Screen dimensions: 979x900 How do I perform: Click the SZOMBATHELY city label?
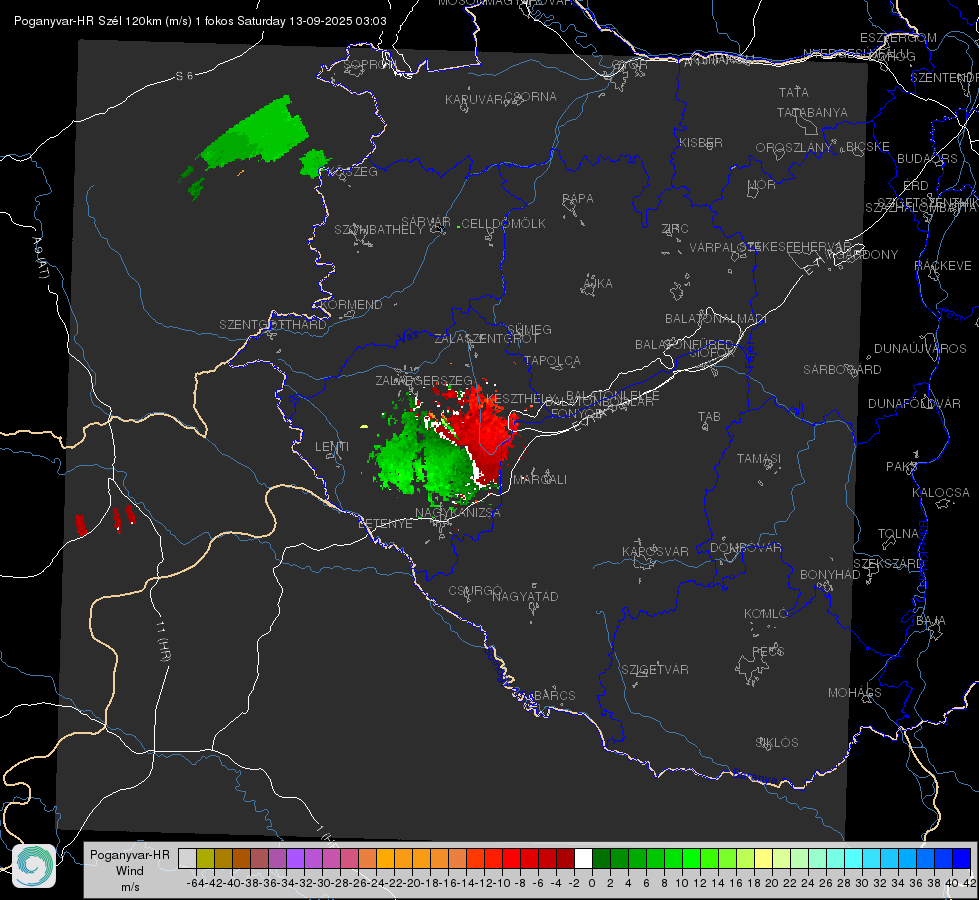(x=379, y=230)
